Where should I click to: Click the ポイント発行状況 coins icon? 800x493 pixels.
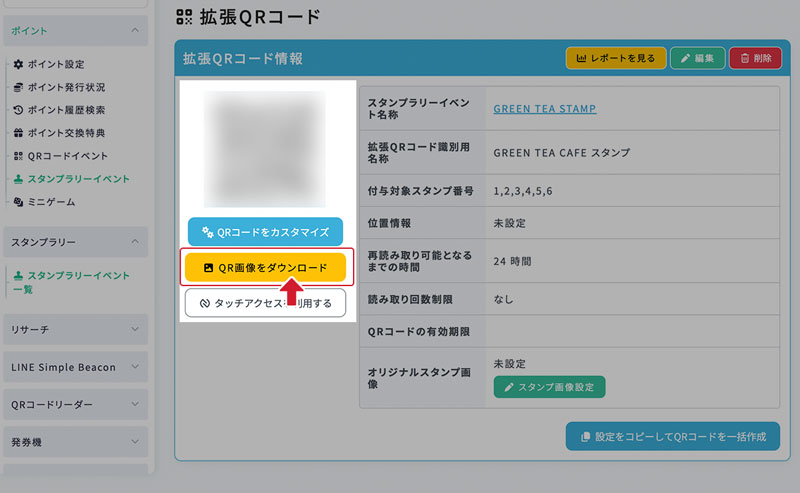19,87
